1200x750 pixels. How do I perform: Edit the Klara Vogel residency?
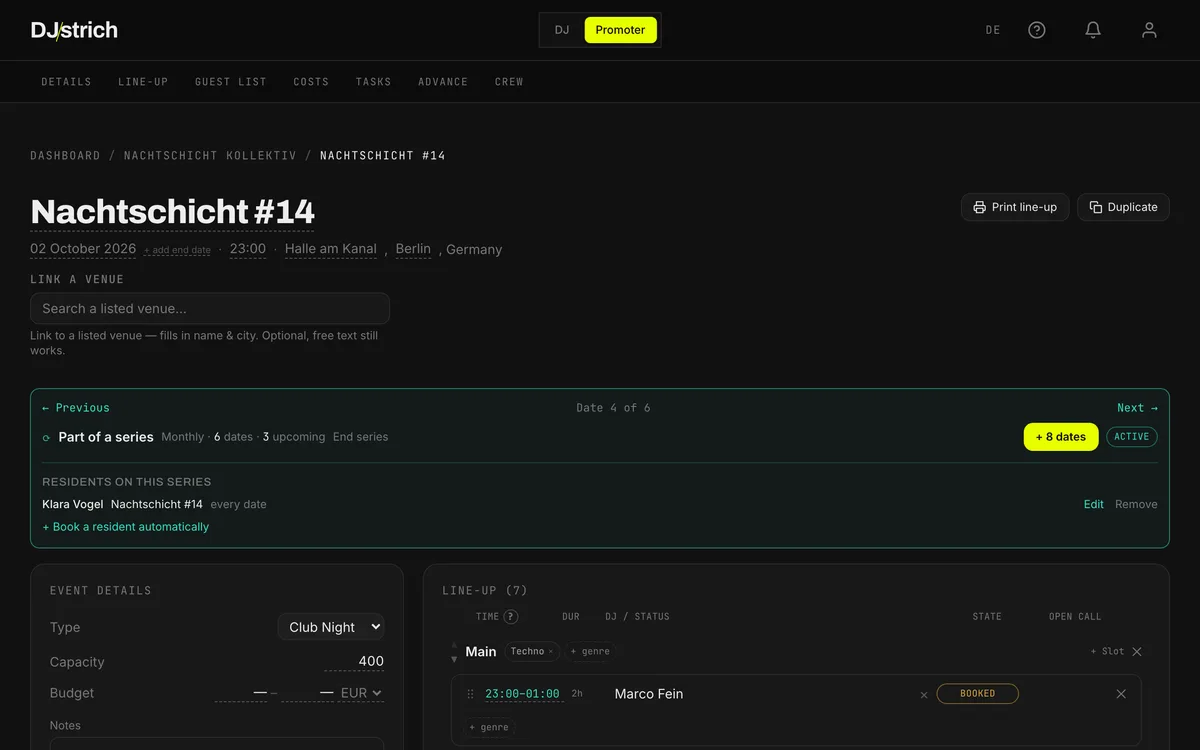[1094, 504]
